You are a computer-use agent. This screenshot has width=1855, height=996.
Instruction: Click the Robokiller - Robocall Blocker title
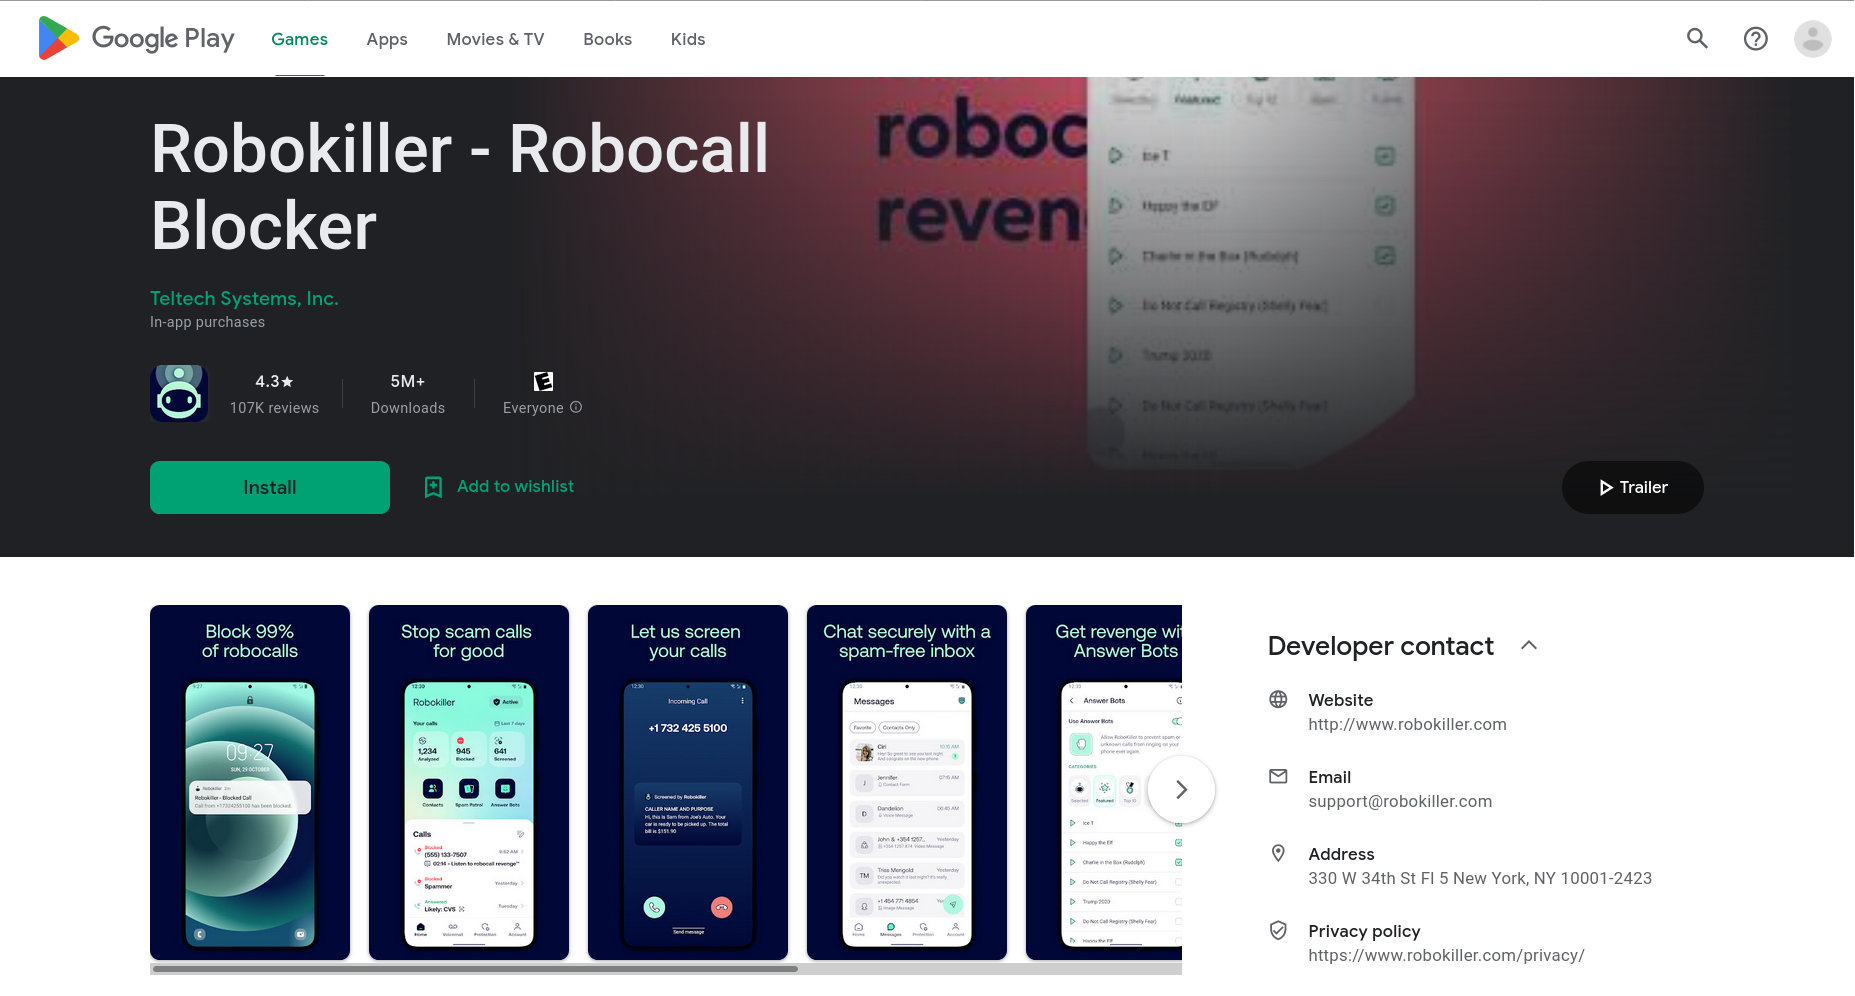(x=460, y=187)
